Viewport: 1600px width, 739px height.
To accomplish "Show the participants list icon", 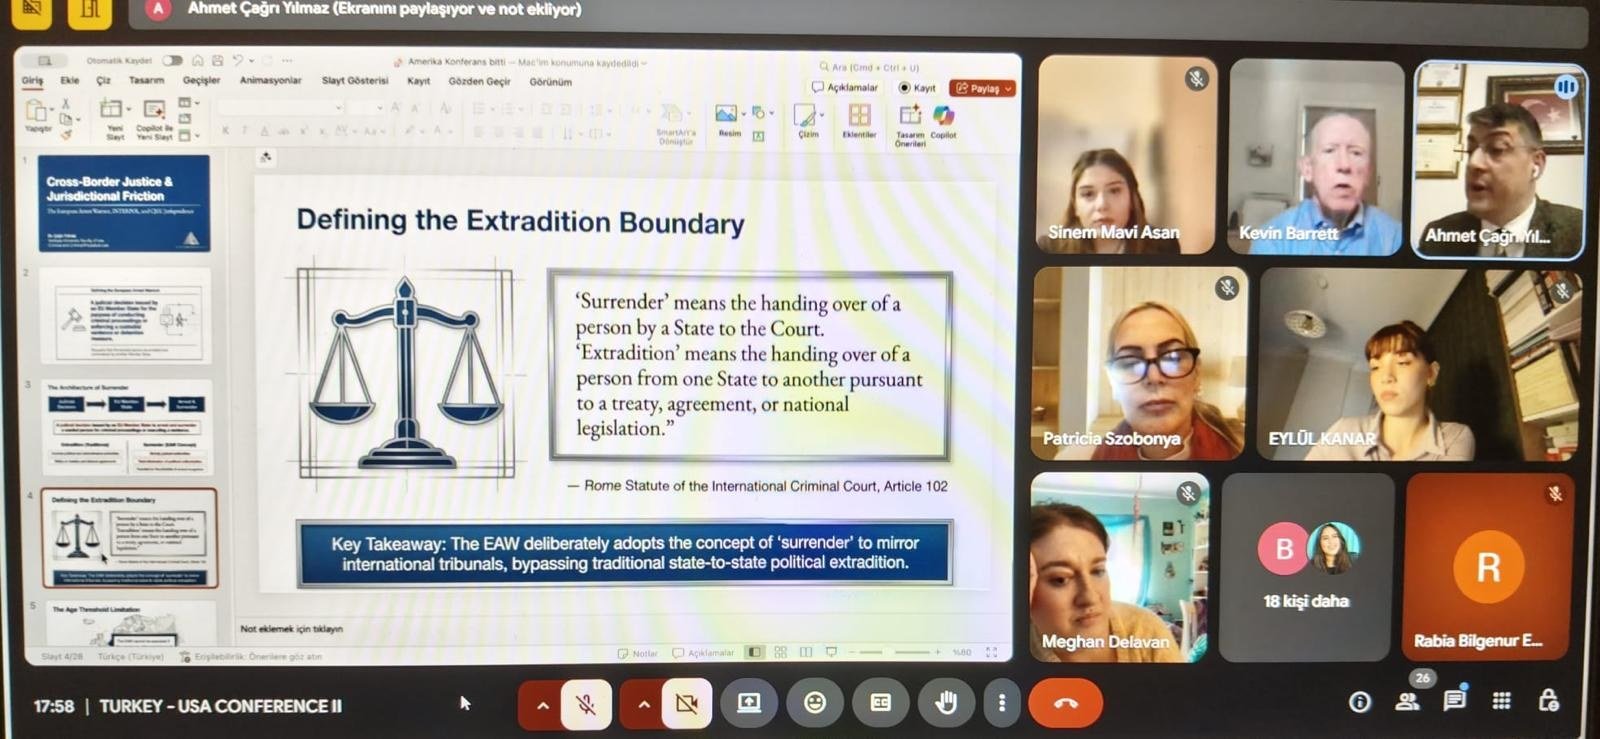I will point(1407,702).
